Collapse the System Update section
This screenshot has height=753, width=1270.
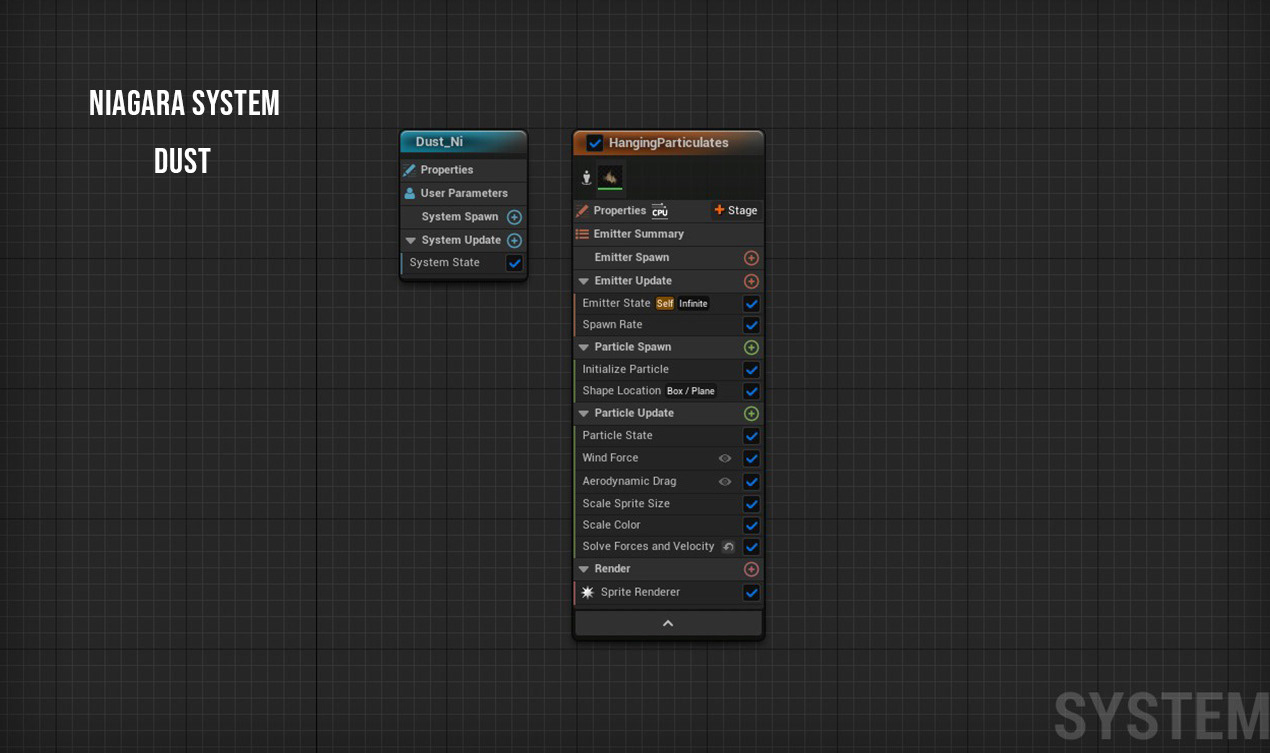[x=411, y=240]
